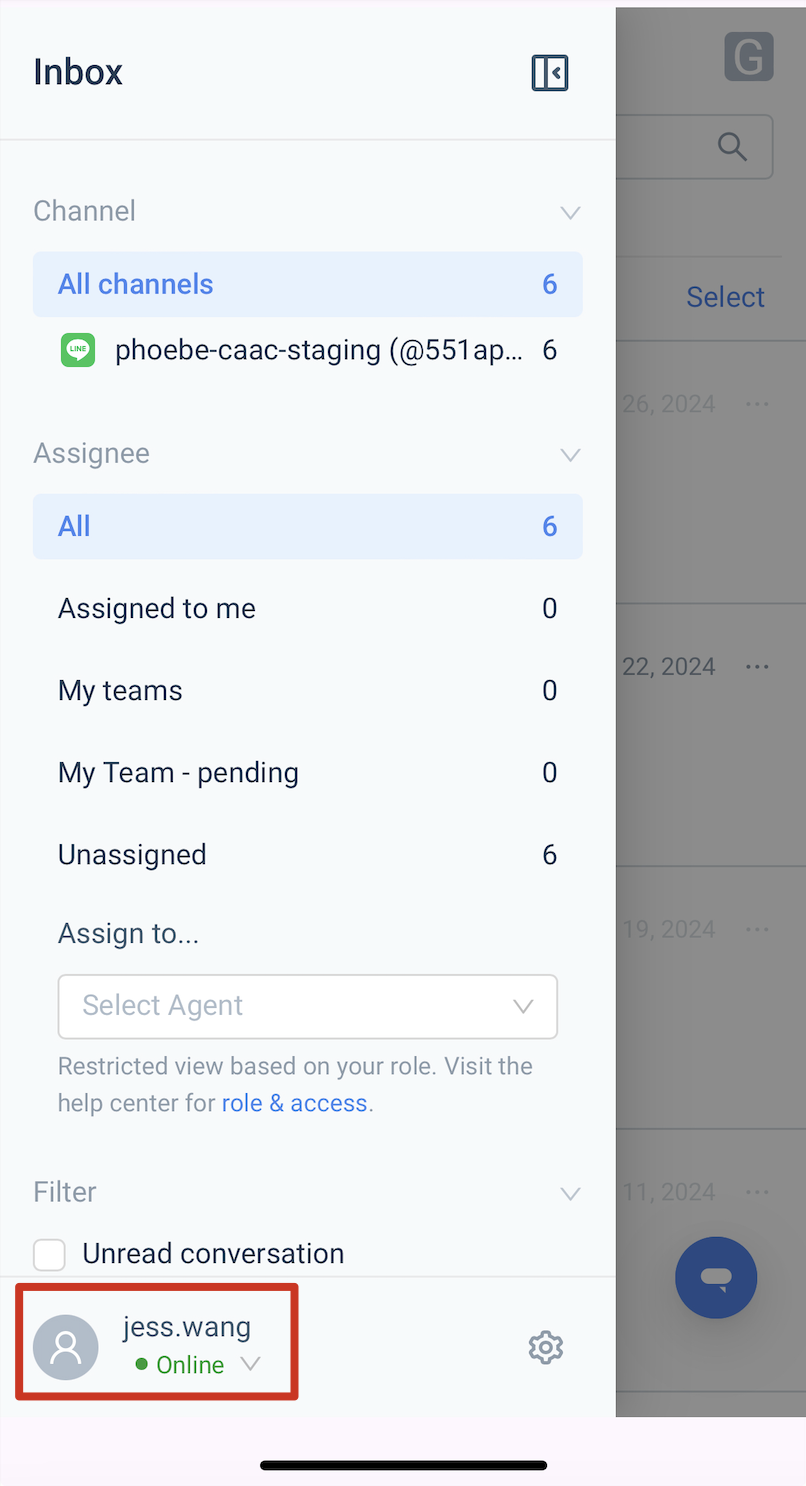Click the Select button
The height and width of the screenshot is (1486, 806).
(725, 297)
